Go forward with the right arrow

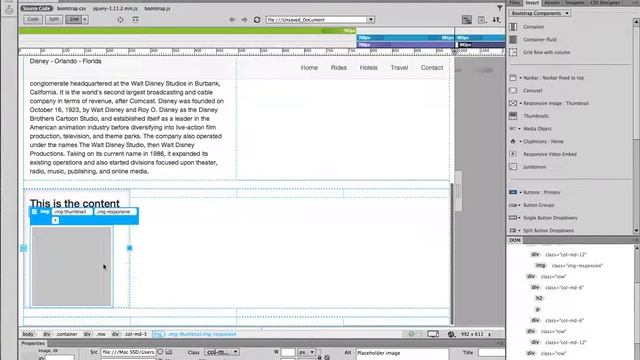click(x=244, y=20)
